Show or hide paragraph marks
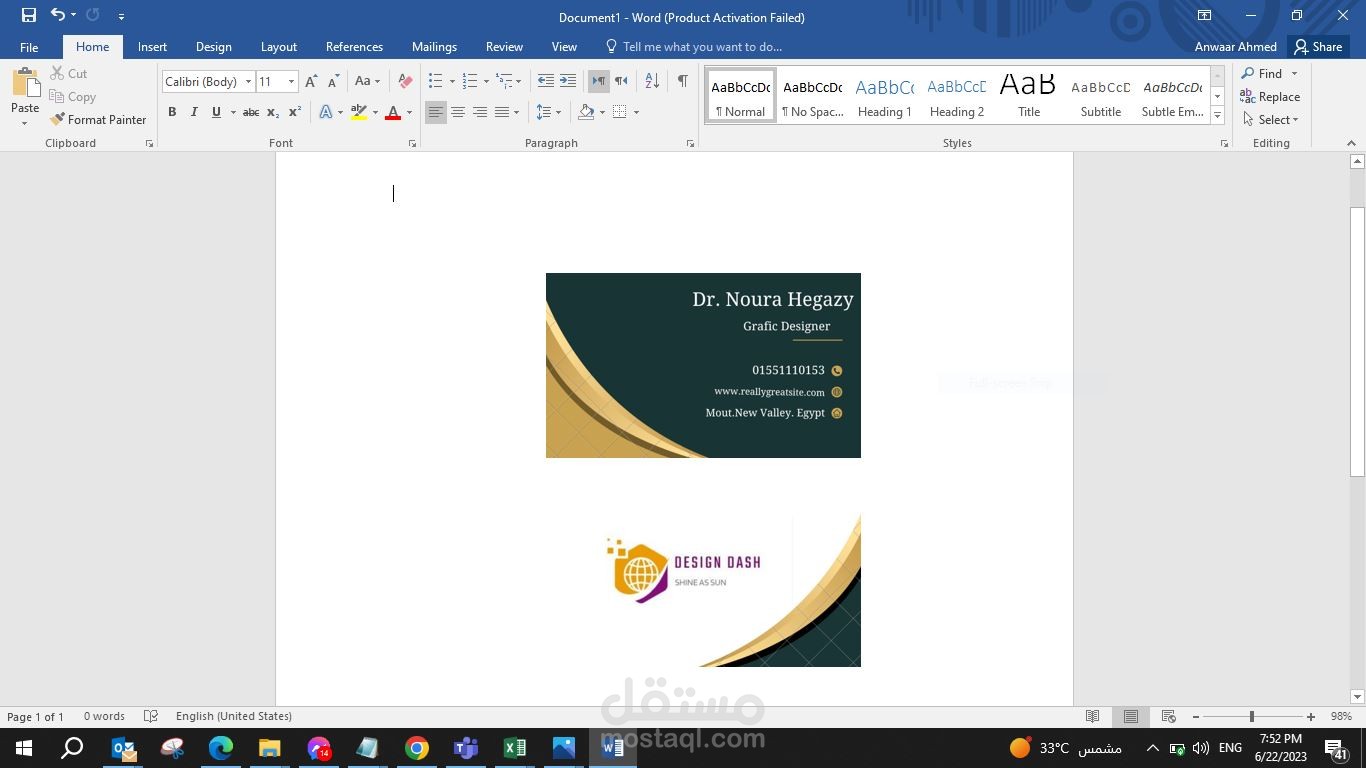The height and width of the screenshot is (768, 1366). pos(682,81)
